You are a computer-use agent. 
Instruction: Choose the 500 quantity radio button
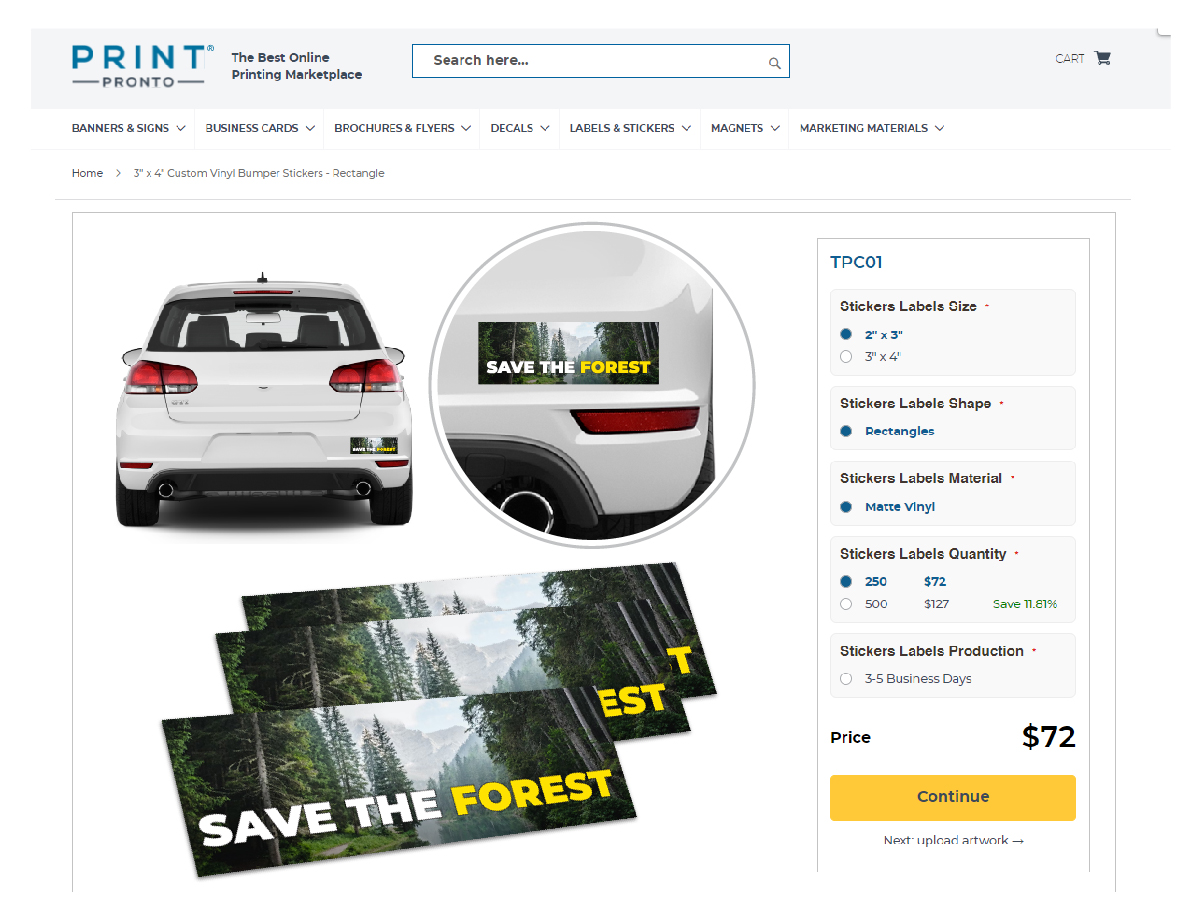pos(846,604)
